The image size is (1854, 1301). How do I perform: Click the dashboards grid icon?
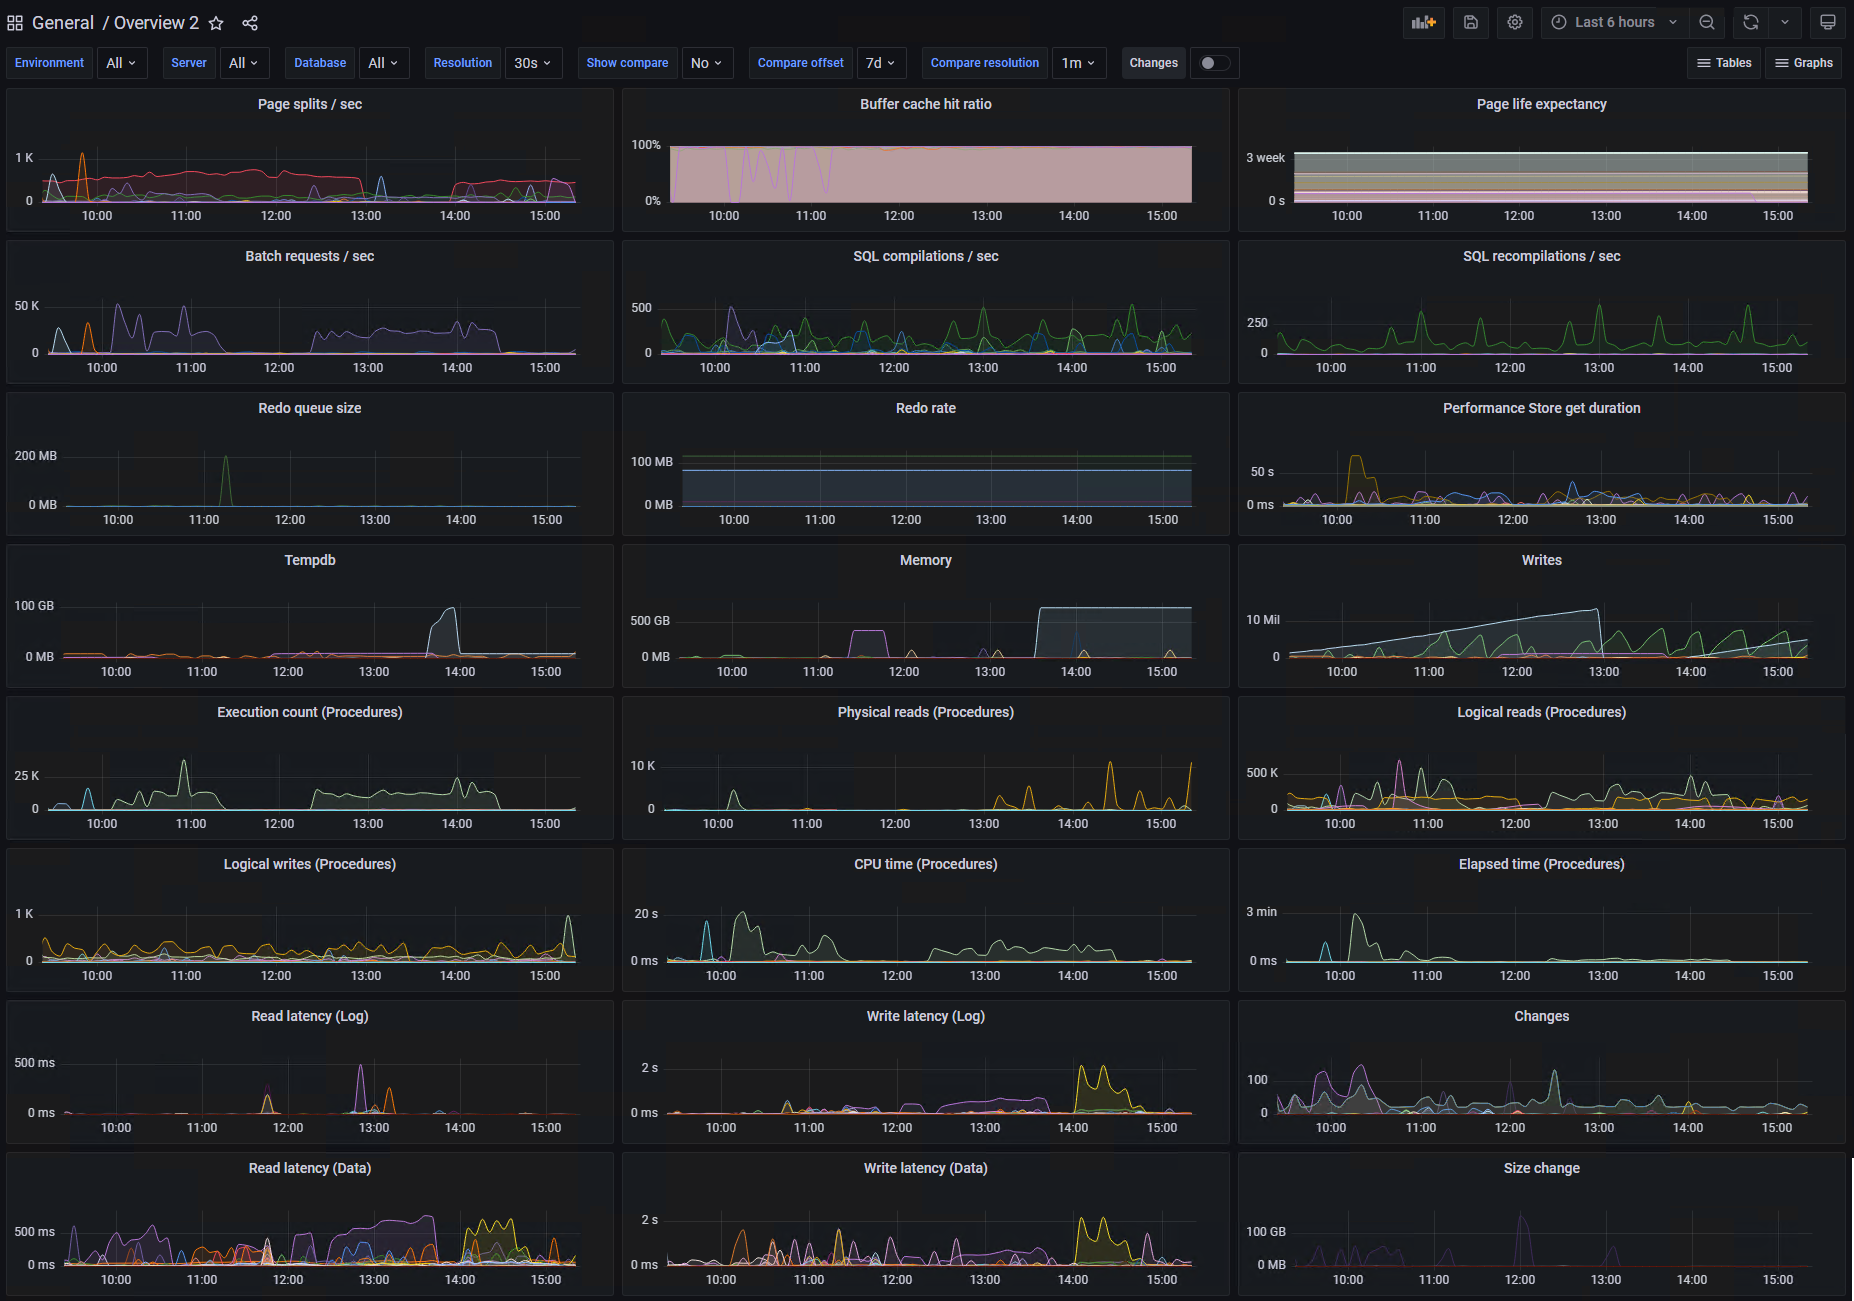point(15,22)
